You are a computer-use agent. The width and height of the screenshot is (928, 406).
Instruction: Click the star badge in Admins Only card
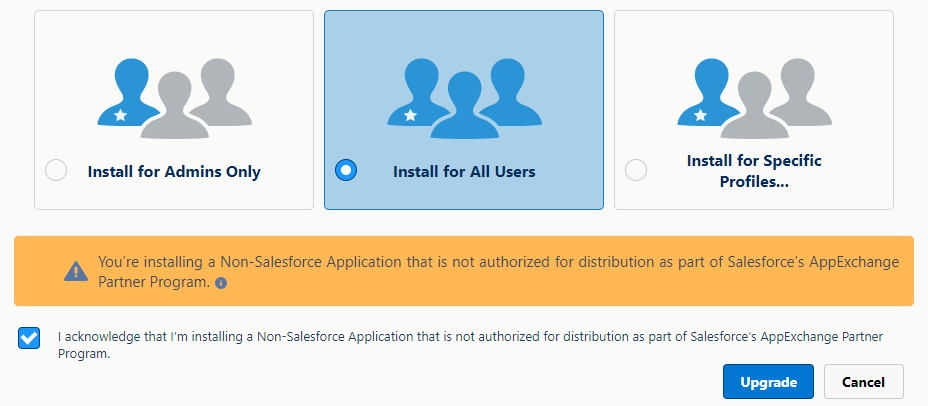tap(121, 115)
